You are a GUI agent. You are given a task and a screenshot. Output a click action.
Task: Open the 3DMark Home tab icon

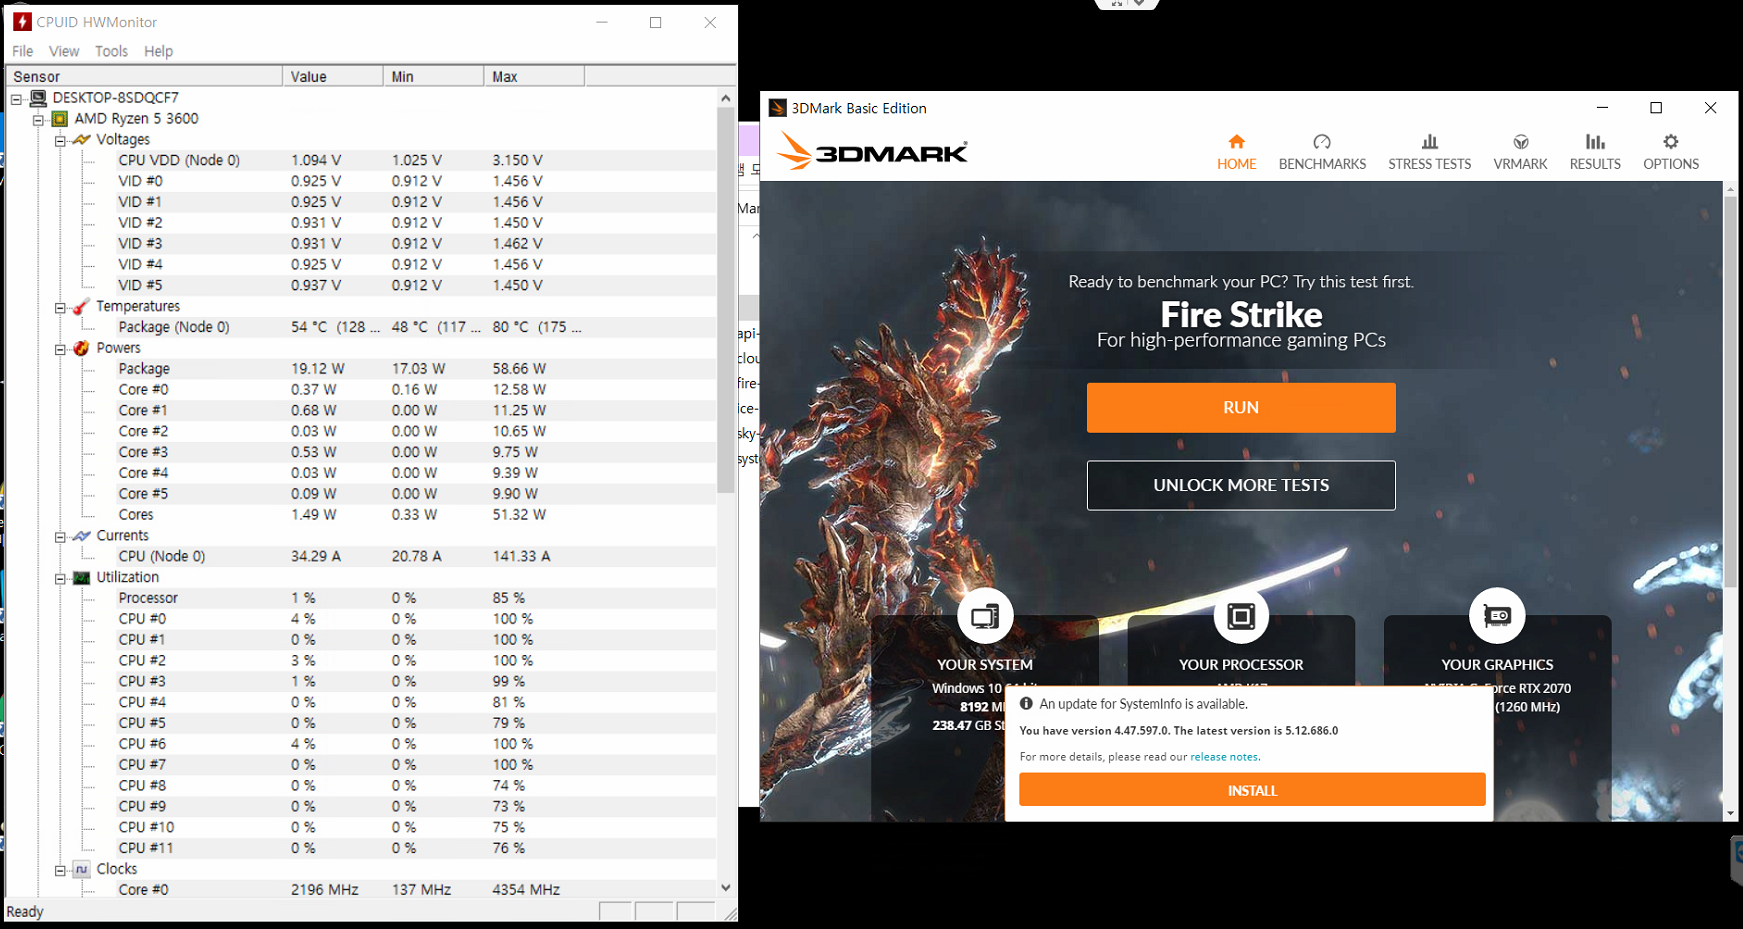click(1236, 142)
